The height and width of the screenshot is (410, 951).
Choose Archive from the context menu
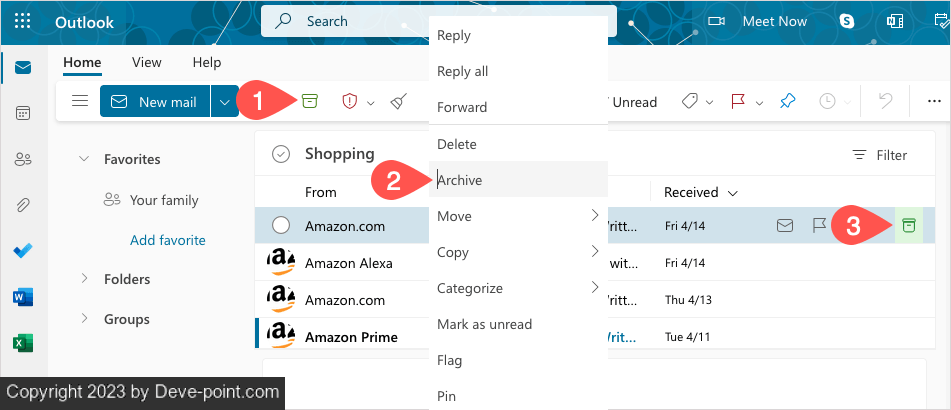tap(460, 180)
